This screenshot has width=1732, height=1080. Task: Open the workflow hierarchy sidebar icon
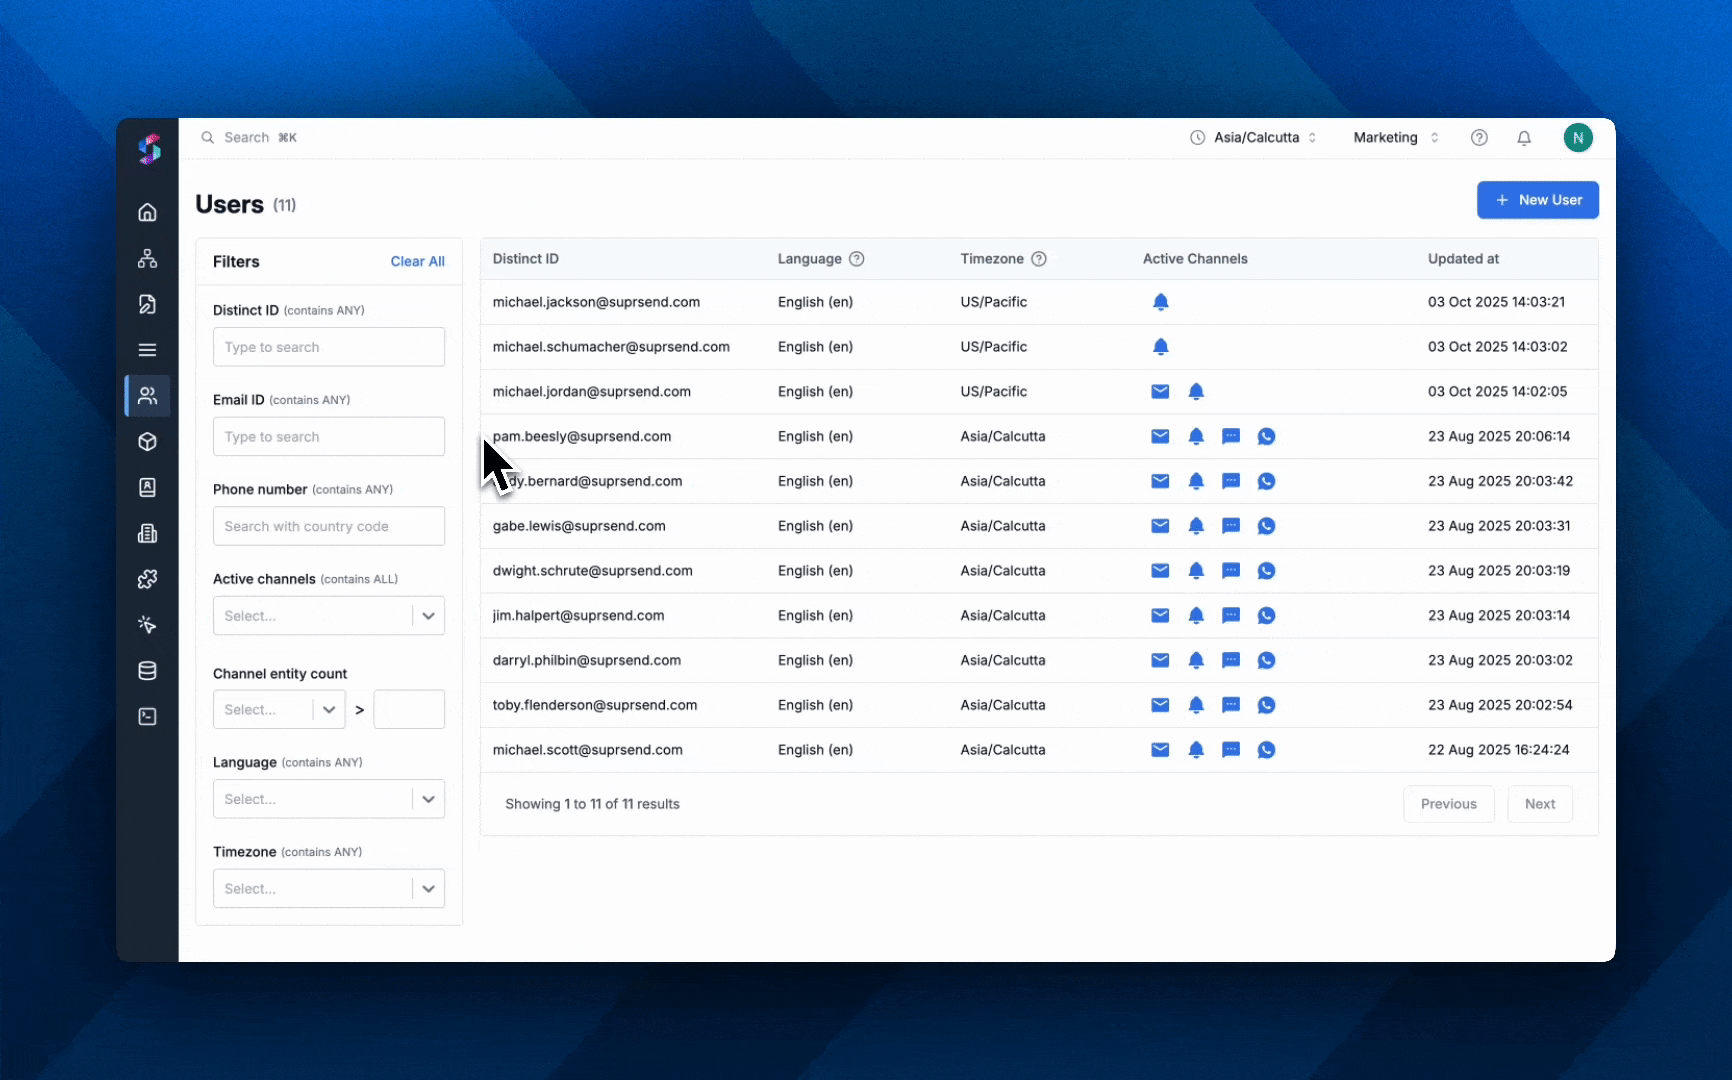(147, 258)
